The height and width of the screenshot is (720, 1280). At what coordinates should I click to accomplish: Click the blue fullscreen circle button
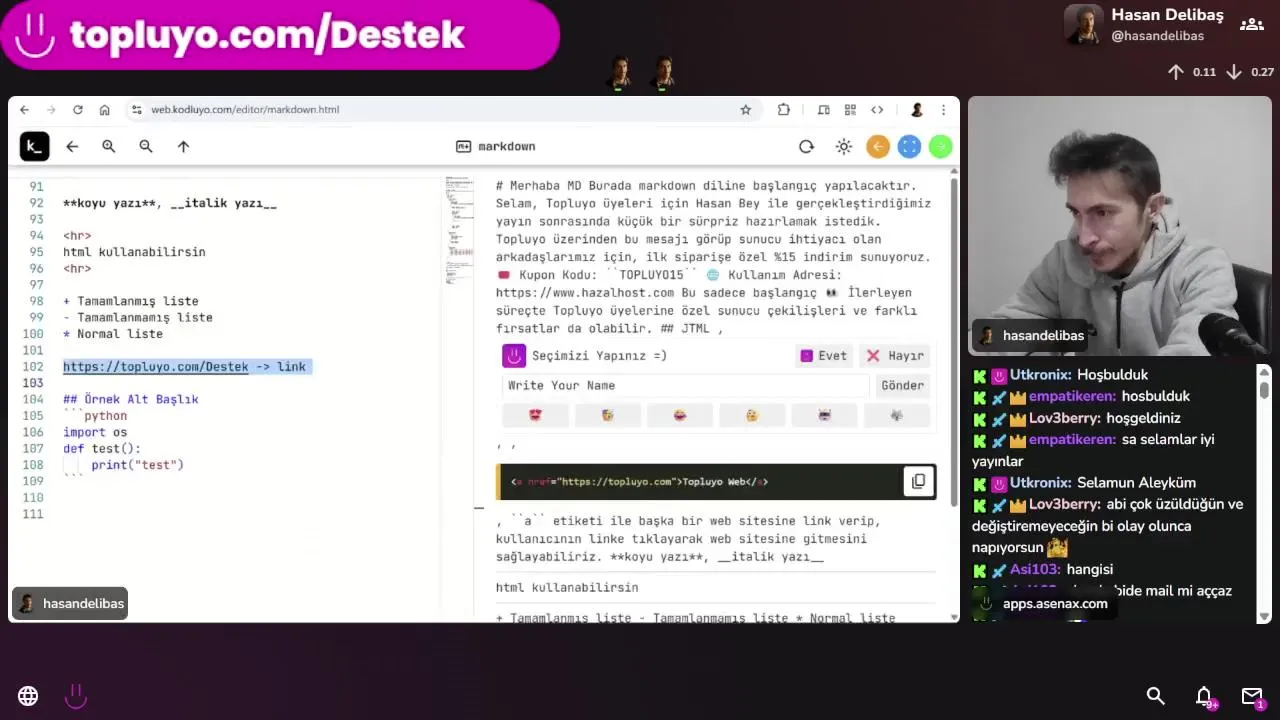(x=909, y=147)
